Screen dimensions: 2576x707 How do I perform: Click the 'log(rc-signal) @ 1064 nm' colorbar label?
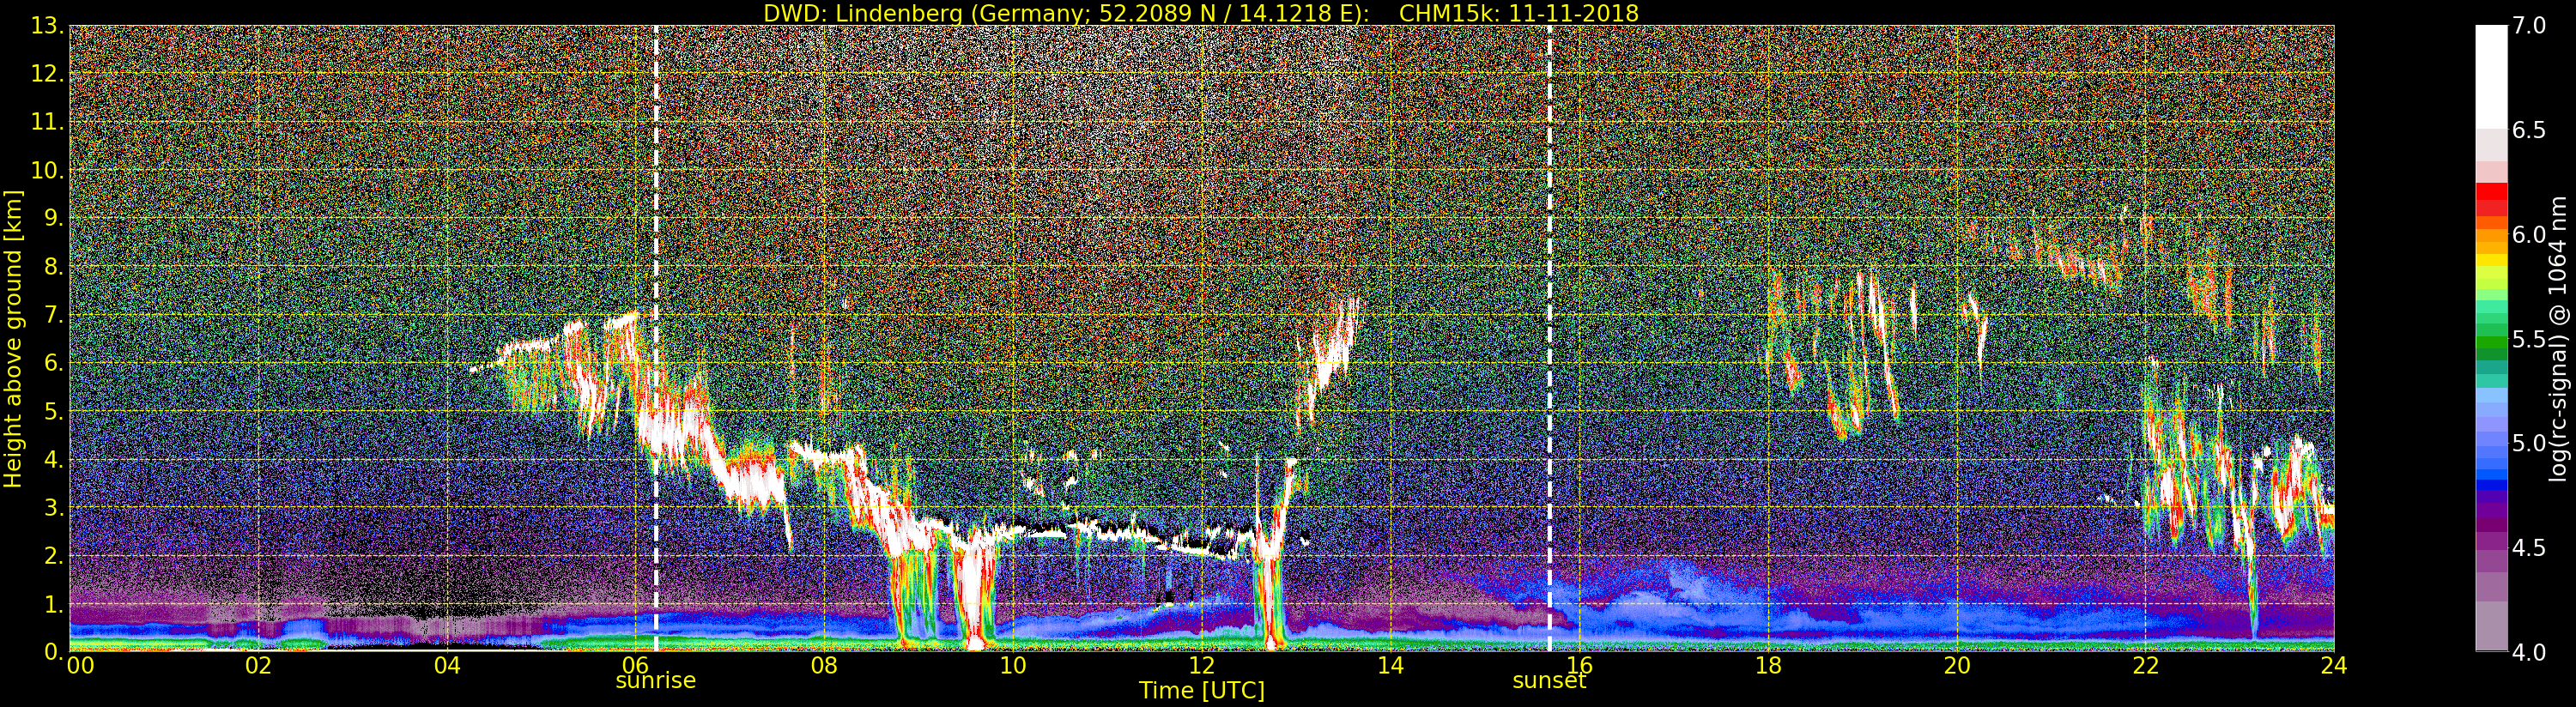click(2559, 339)
